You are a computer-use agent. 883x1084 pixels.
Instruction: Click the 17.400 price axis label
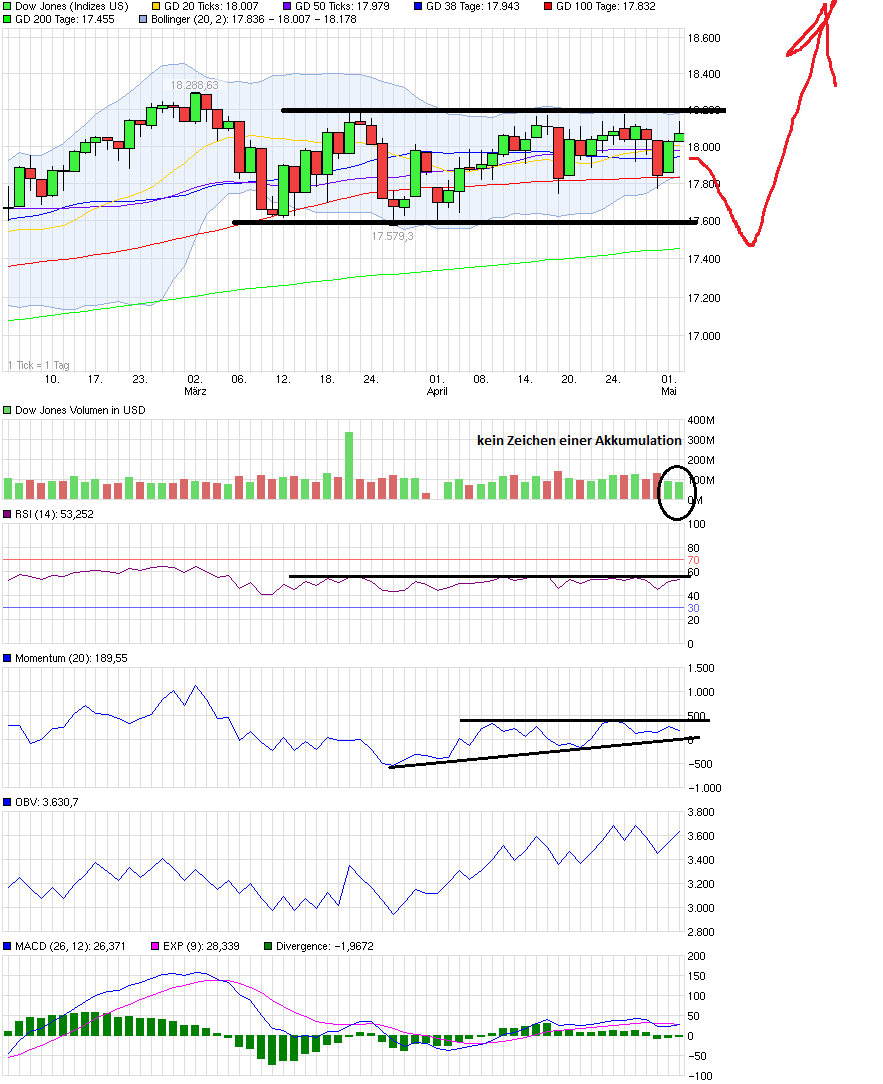coord(704,259)
